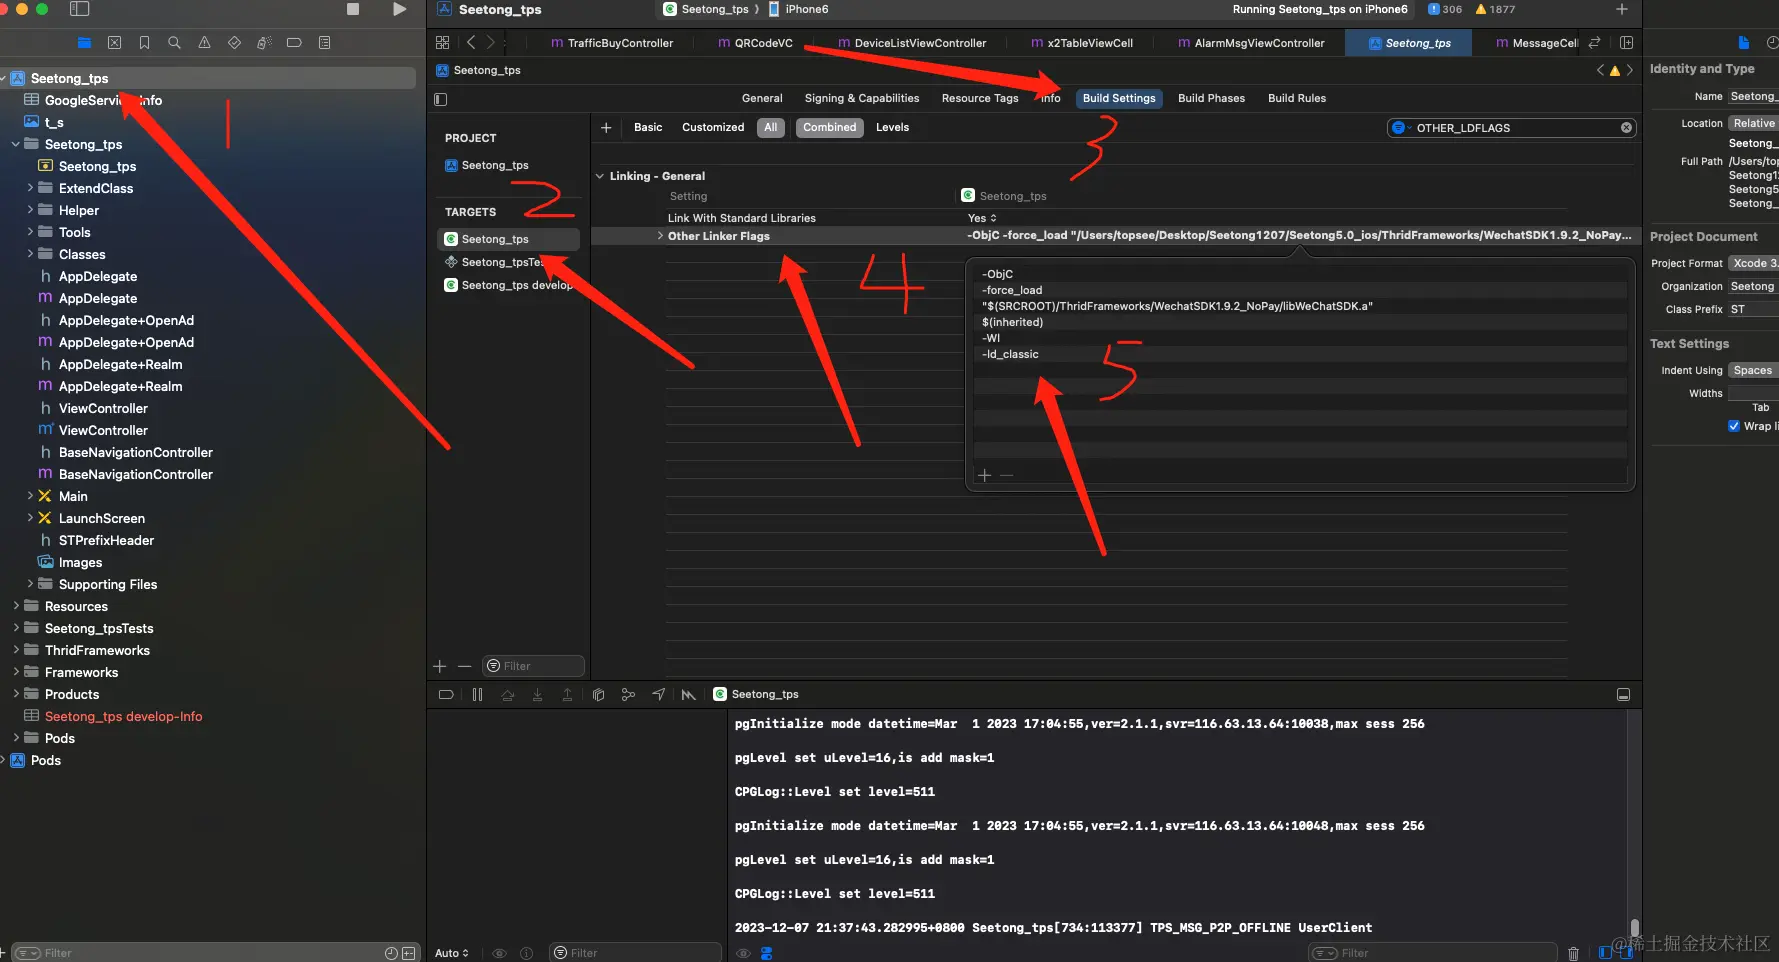Add an editor on the right
1779x962 pixels.
coord(1627,43)
